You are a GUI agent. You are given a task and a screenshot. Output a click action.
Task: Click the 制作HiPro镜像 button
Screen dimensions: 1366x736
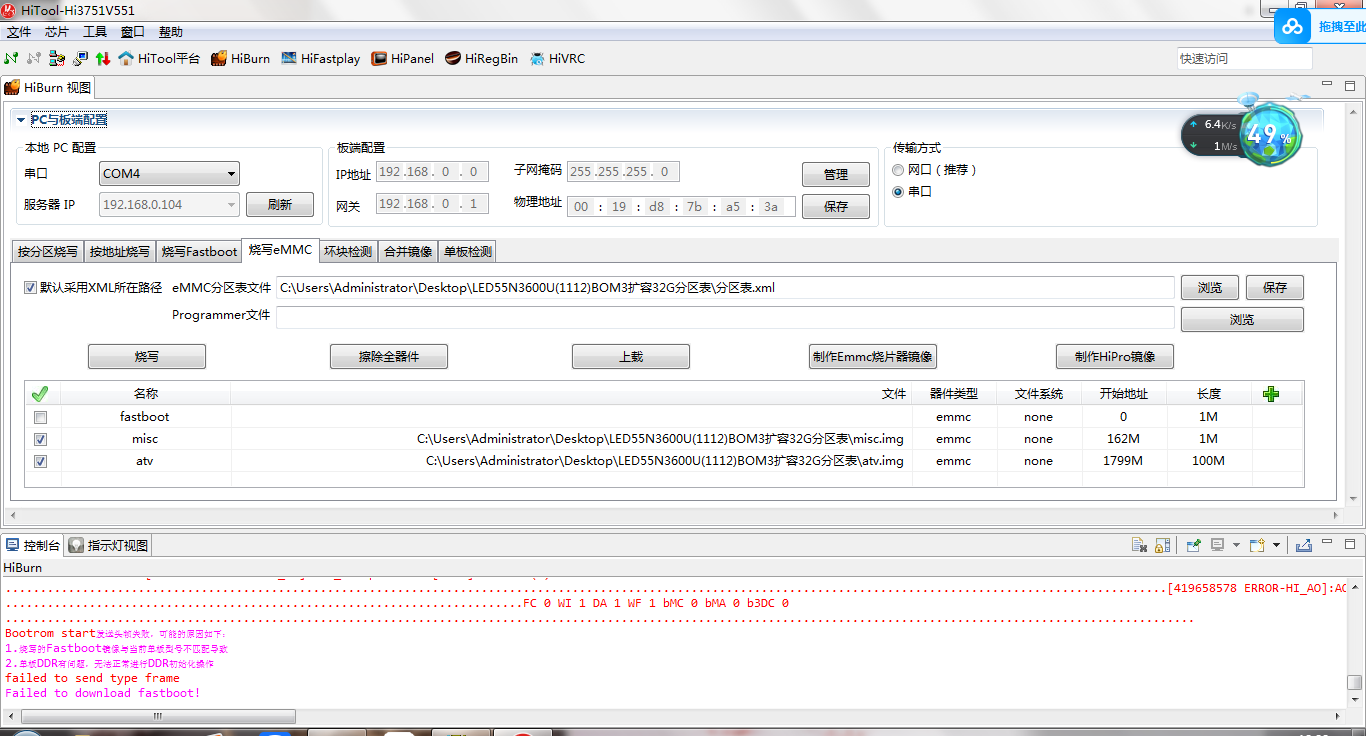coord(1115,357)
